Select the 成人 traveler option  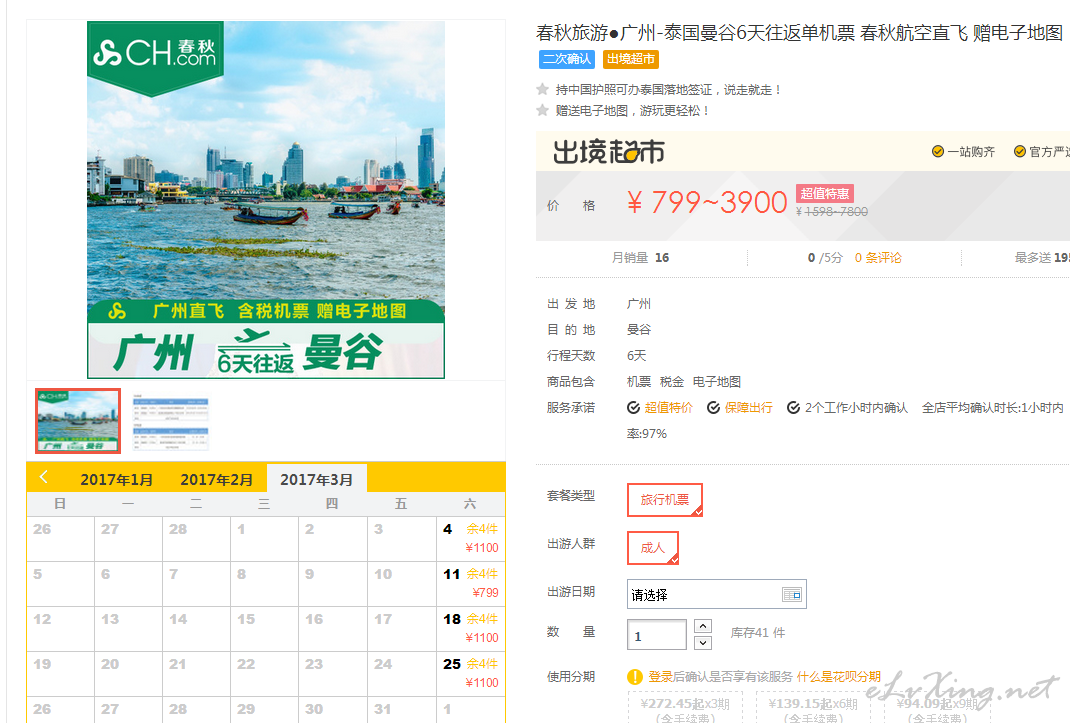(x=652, y=548)
